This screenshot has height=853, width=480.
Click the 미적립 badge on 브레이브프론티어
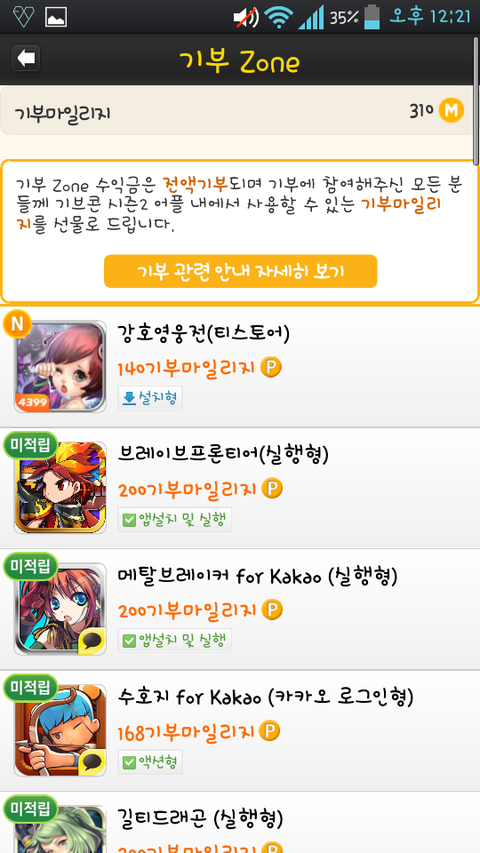tap(30, 445)
